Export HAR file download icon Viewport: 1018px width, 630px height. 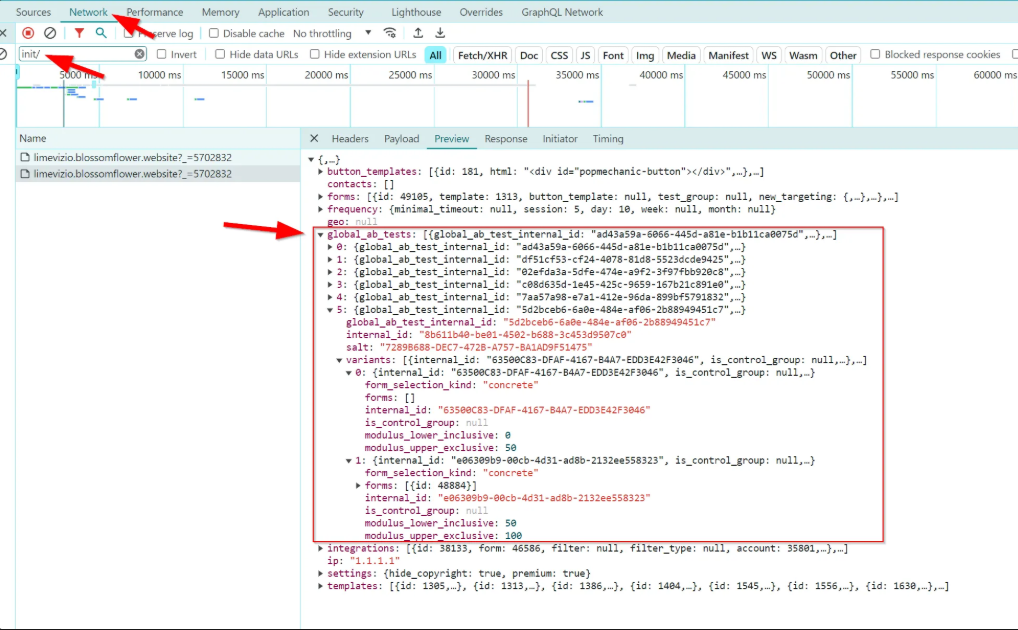pyautogui.click(x=440, y=33)
